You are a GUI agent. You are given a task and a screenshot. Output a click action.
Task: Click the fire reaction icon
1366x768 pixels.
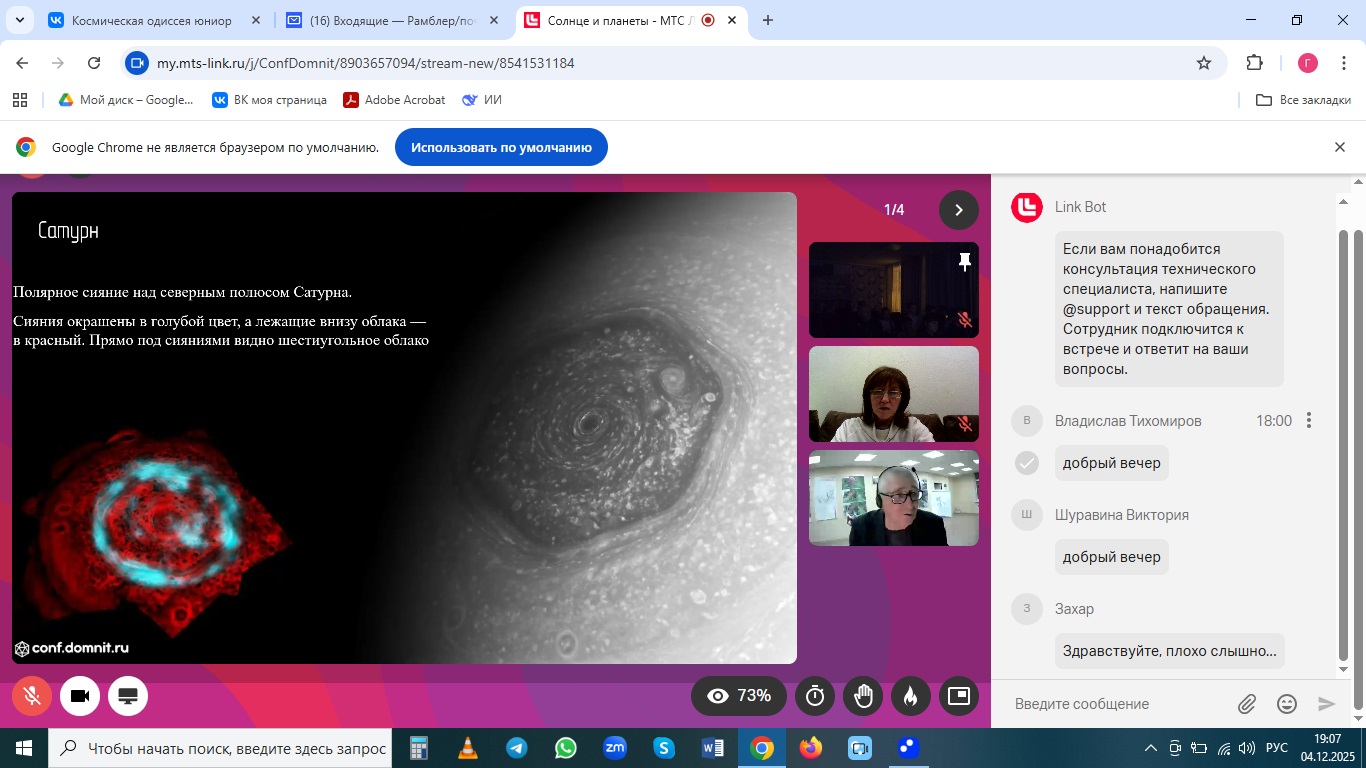911,696
